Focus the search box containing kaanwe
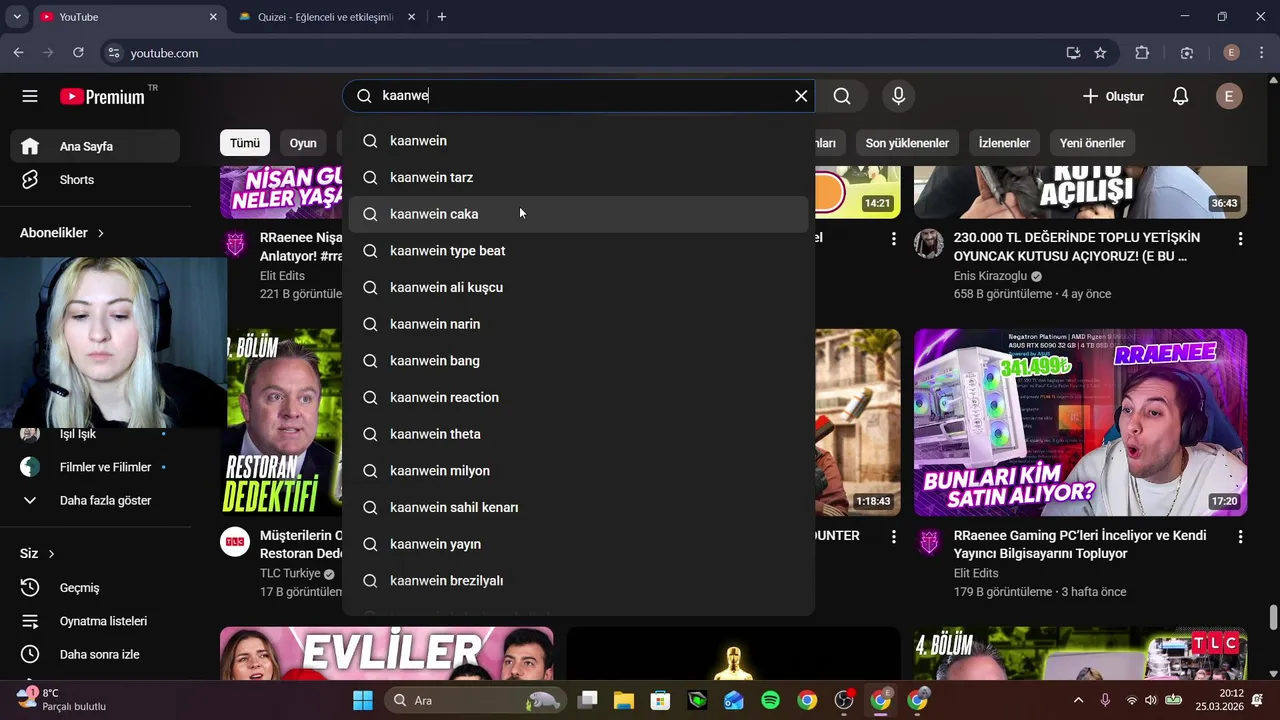 (x=580, y=96)
